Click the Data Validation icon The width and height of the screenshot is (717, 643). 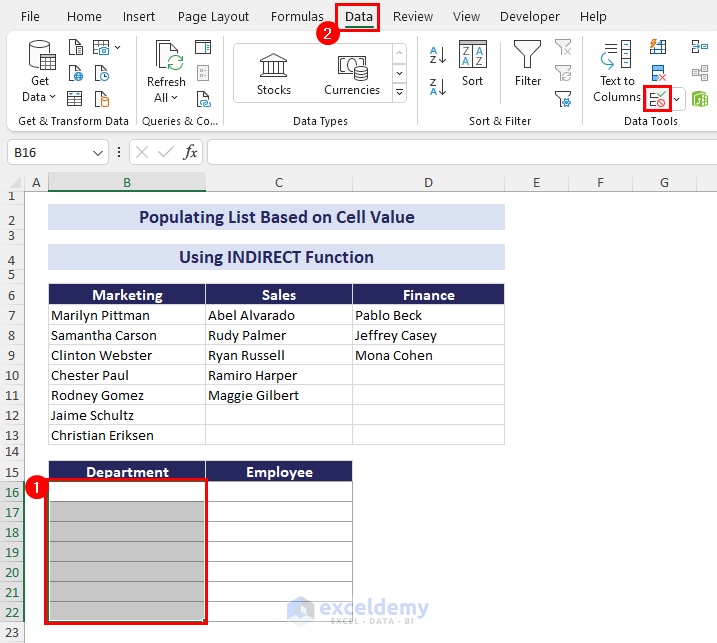tap(658, 99)
